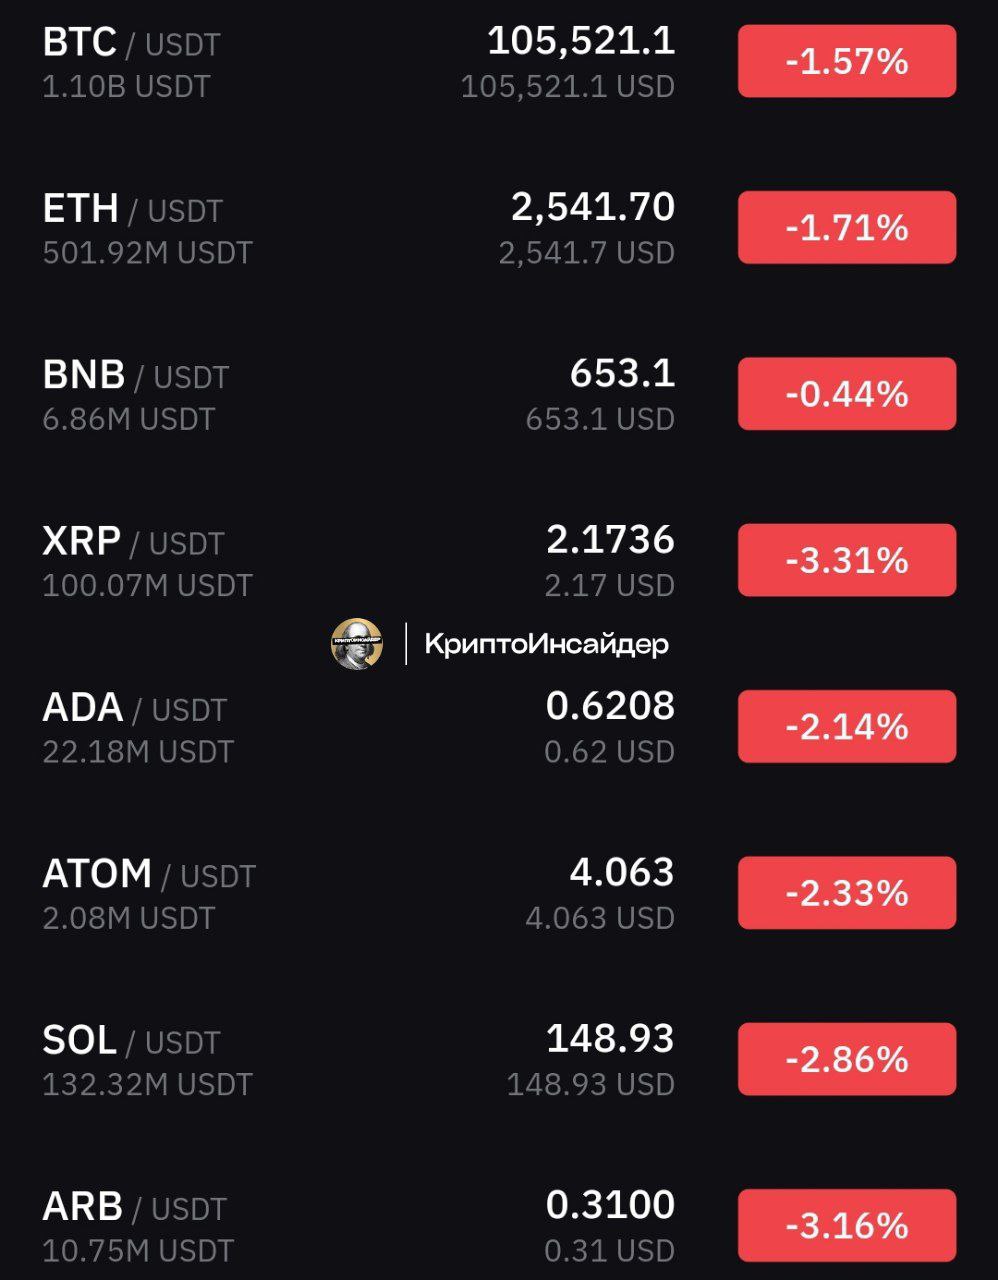
Task: Click the КриптоИнсайдер watermark text
Action: click(546, 644)
